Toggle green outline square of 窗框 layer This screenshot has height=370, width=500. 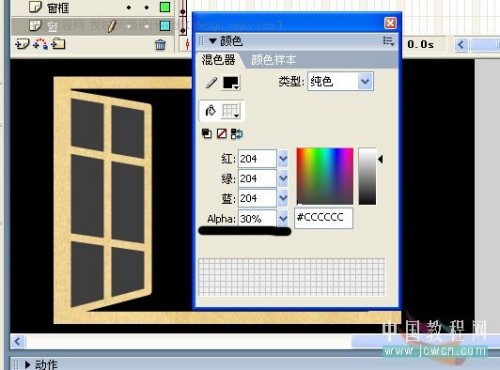click(x=165, y=7)
